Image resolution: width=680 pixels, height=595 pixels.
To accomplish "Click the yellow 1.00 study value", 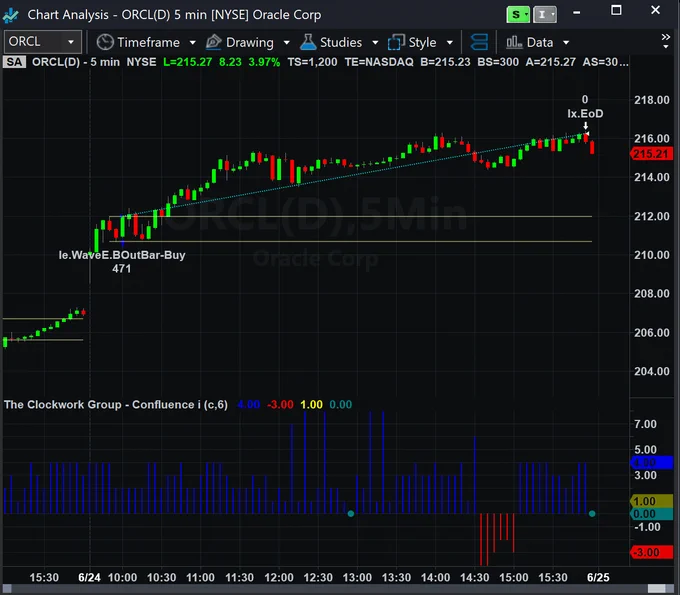I will pos(311,405).
